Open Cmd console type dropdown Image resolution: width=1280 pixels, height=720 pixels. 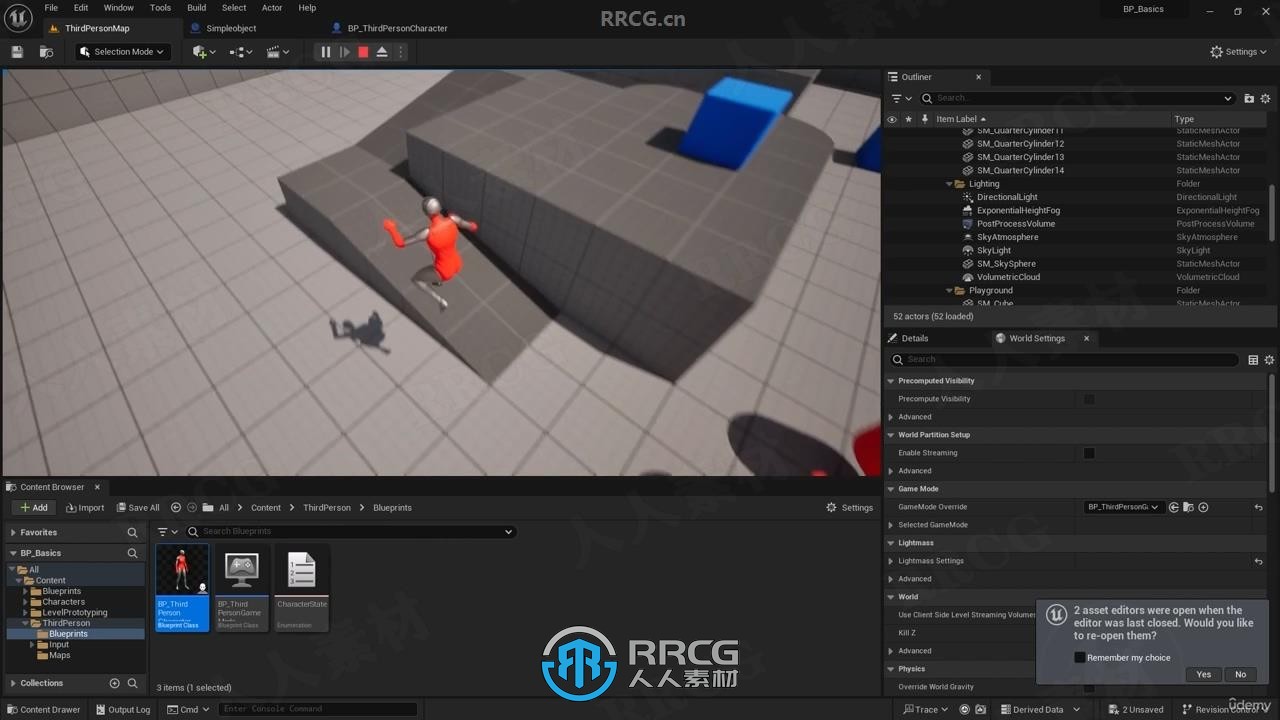(x=188, y=710)
